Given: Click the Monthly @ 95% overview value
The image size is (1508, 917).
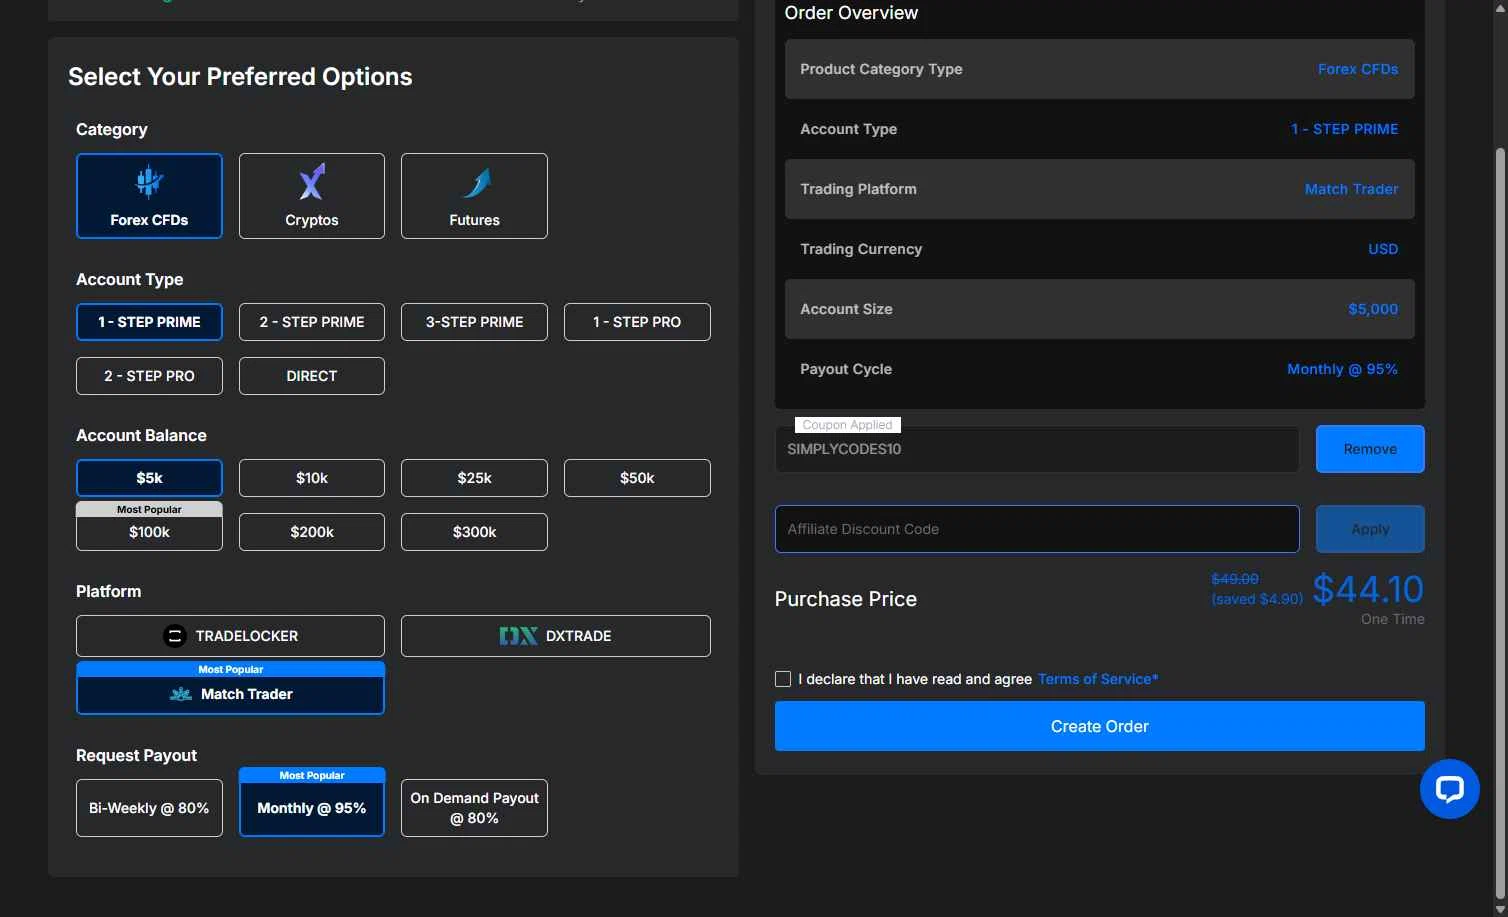Looking at the screenshot, I should (1342, 369).
